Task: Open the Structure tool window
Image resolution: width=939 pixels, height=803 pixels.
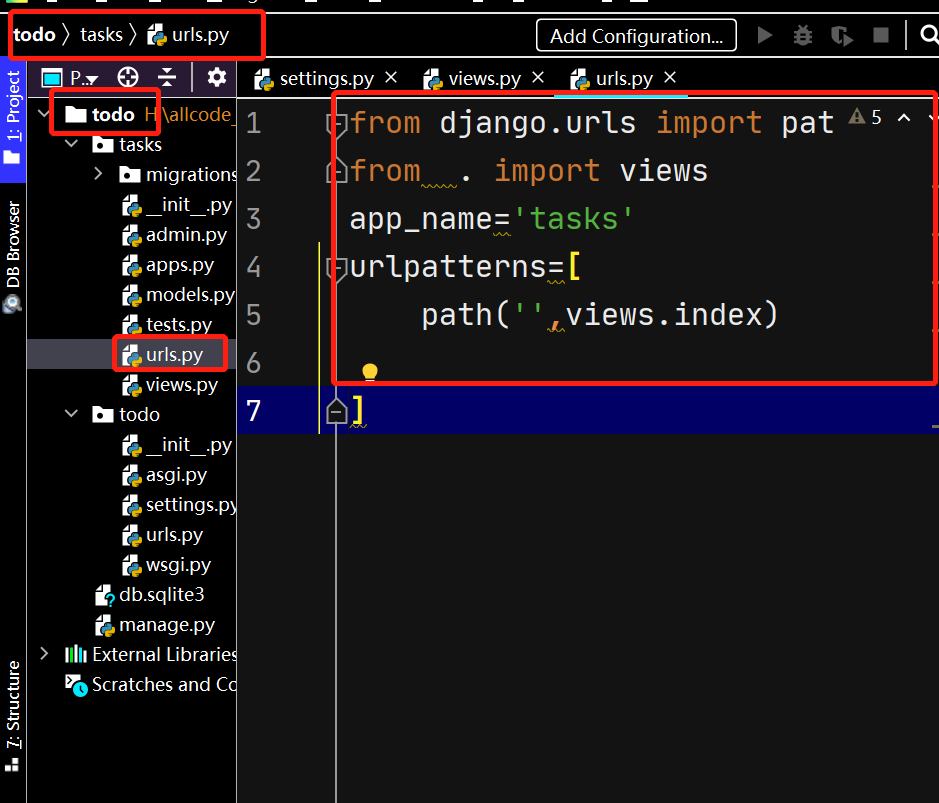Action: point(13,716)
